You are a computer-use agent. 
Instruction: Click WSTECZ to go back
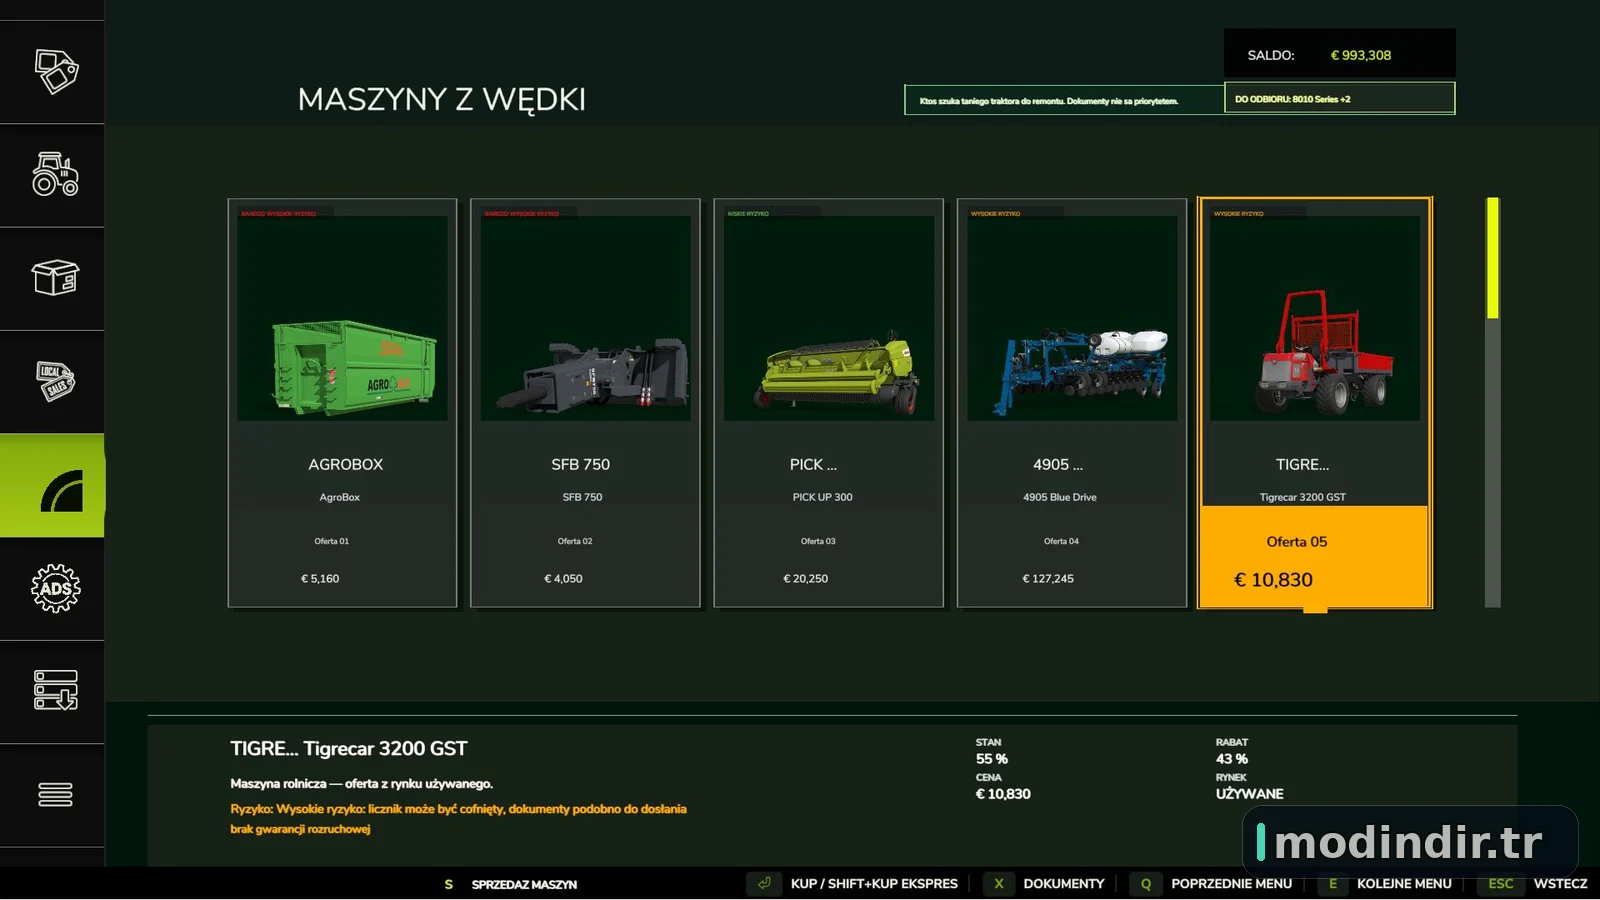tap(1560, 884)
